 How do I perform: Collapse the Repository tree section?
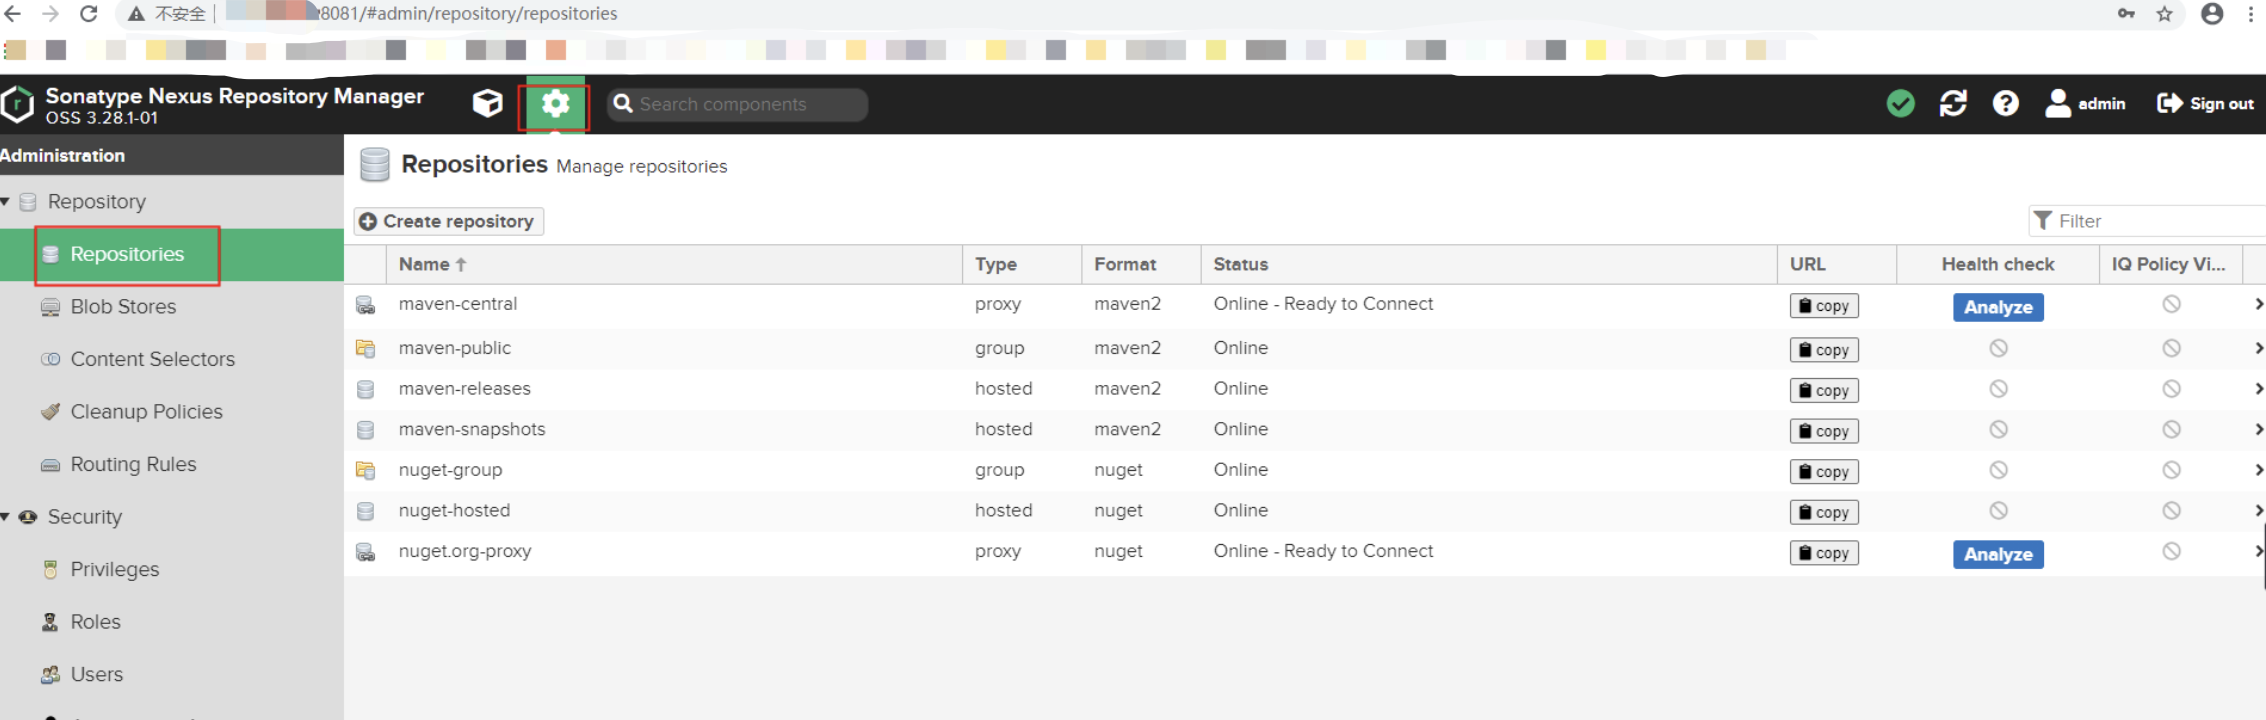(x=6, y=202)
